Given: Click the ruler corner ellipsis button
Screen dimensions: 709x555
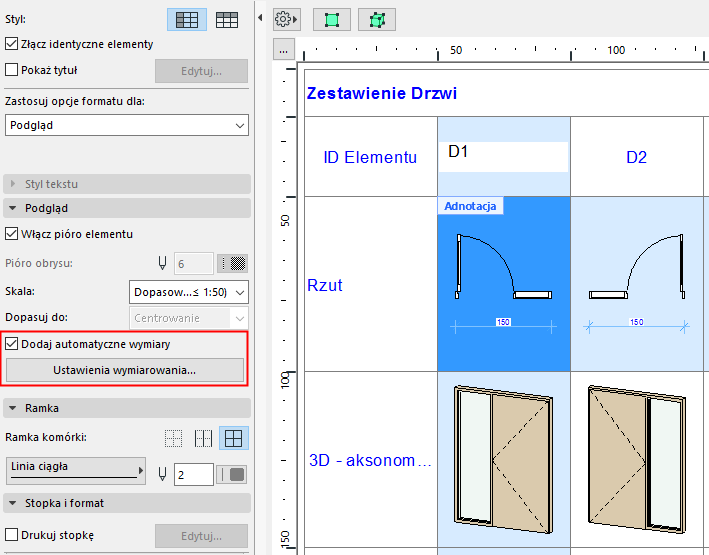Looking at the screenshot, I should (283, 50).
